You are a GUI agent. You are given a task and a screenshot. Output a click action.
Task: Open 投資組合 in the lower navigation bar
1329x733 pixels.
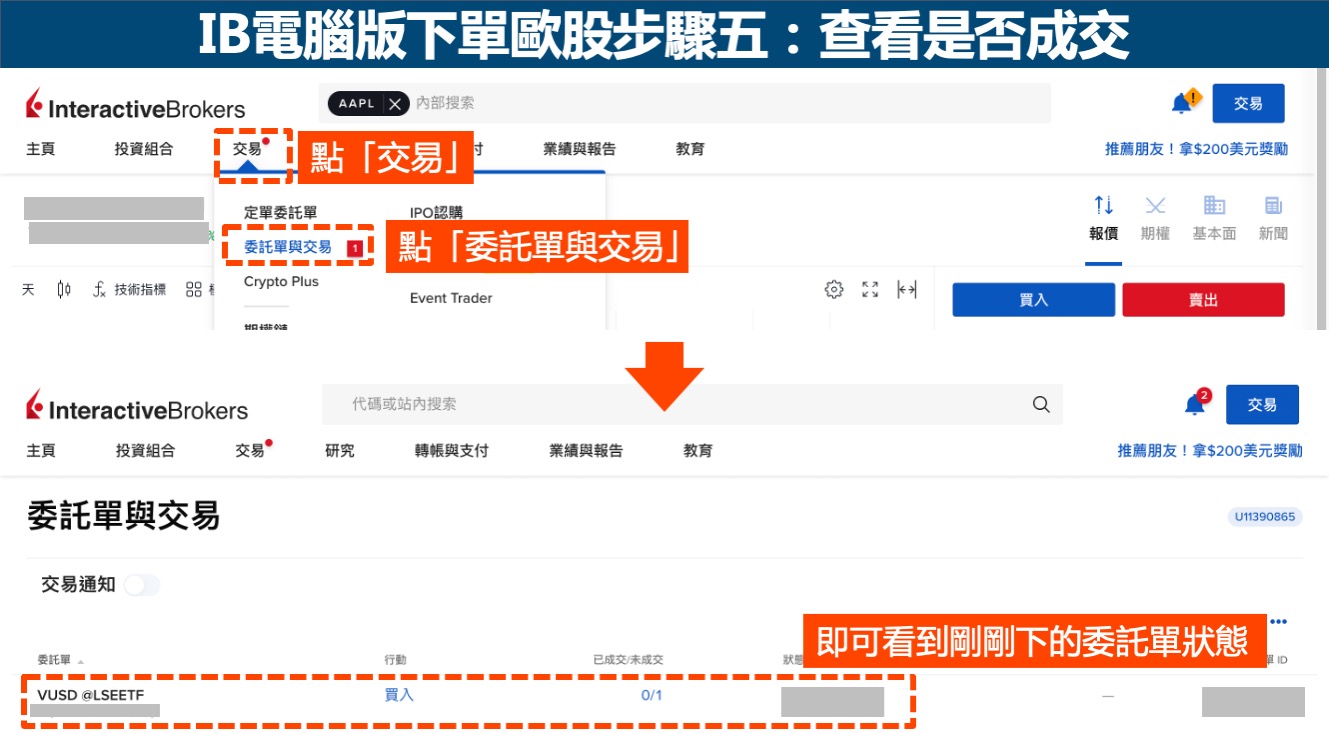coord(145,451)
